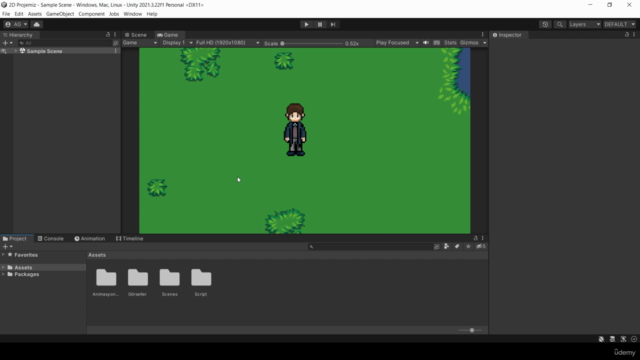Open the DEFAULT layout dropdown
Image resolution: width=640 pixels, height=360 pixels.
[619, 24]
